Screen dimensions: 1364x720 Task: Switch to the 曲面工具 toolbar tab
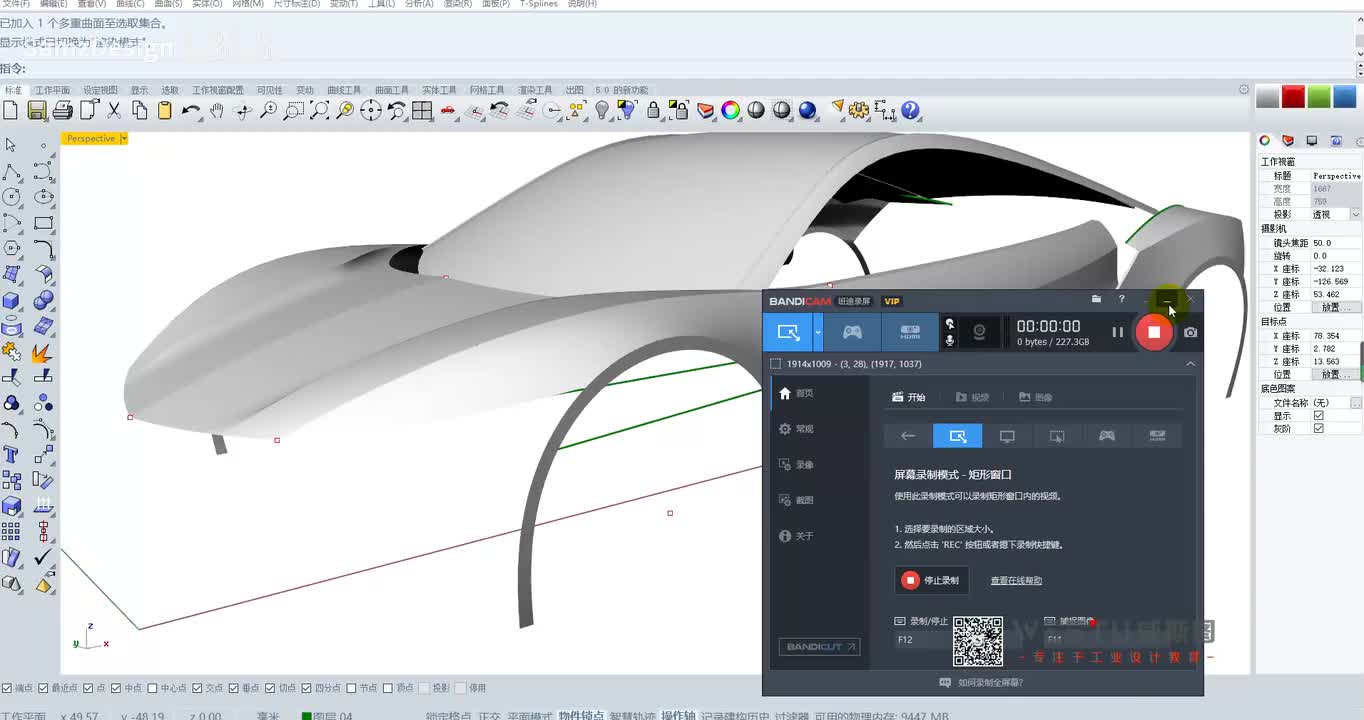coord(391,90)
